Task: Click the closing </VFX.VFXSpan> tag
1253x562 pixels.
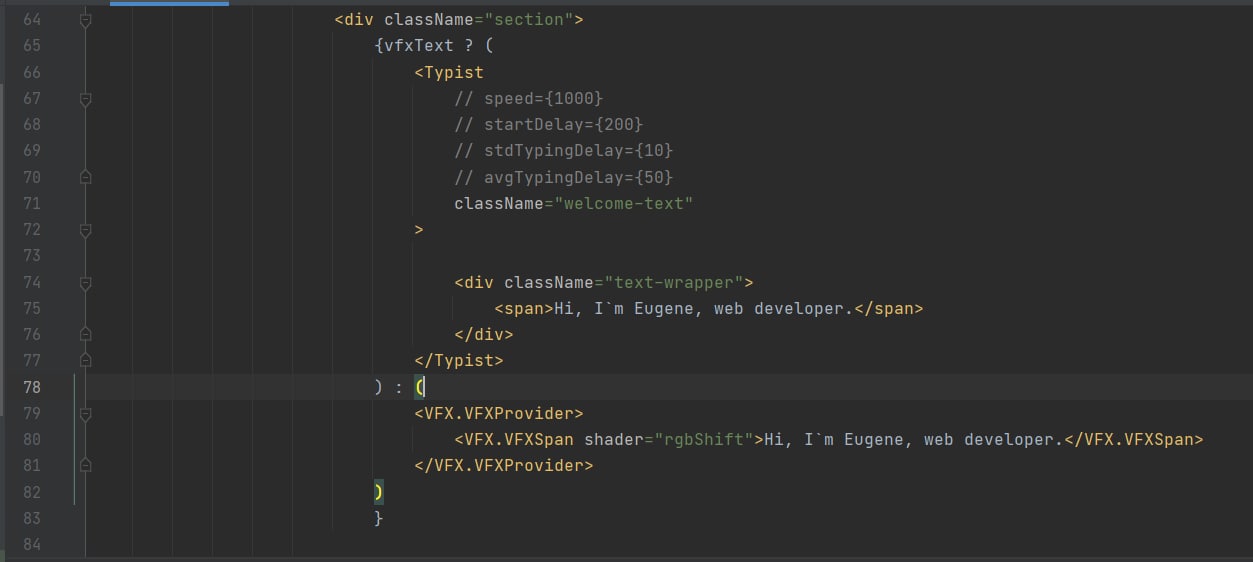Action: [1133, 439]
